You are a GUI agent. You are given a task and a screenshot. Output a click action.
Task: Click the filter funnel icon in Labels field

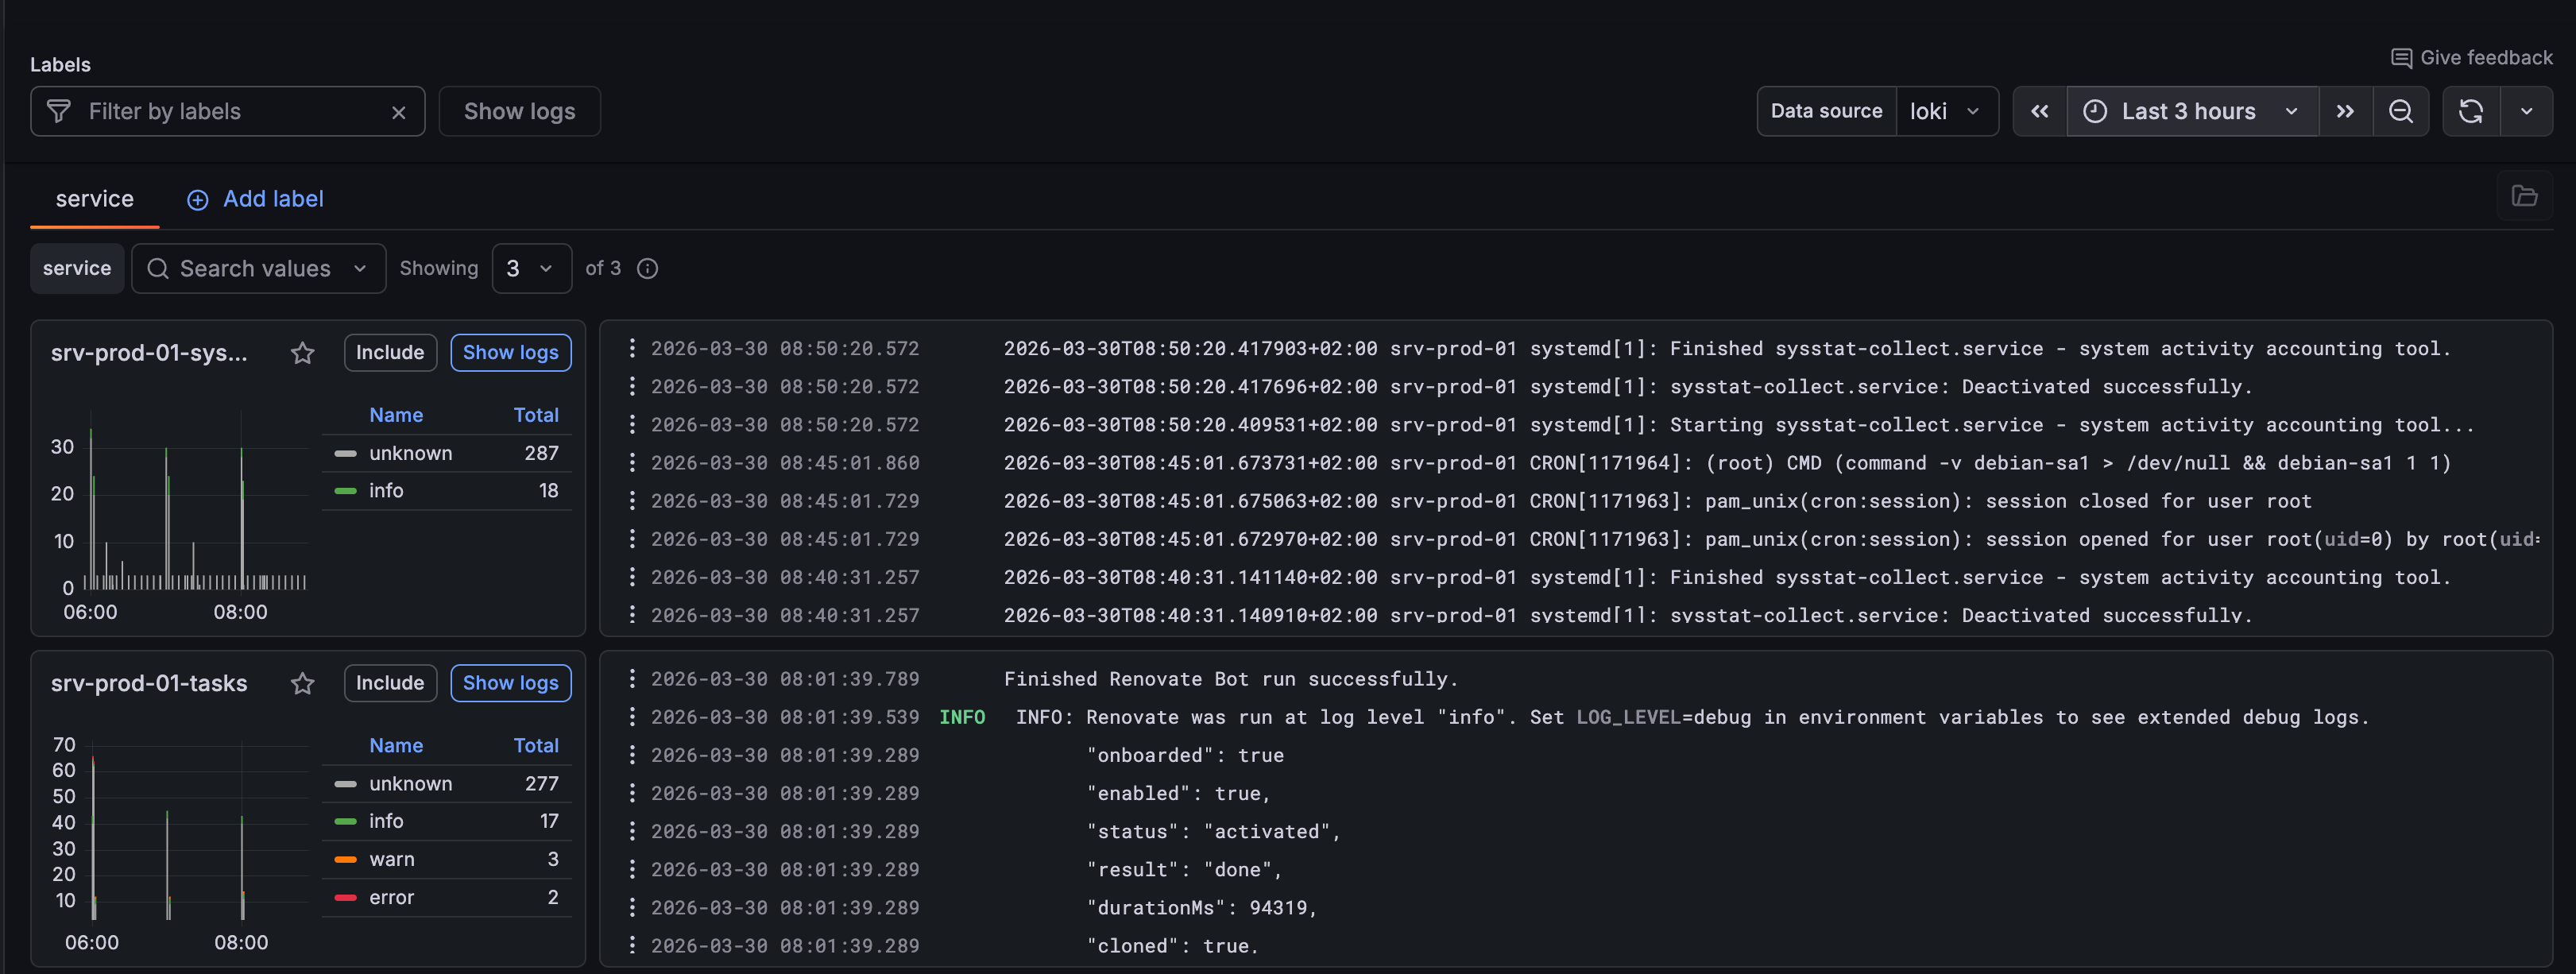pyautogui.click(x=59, y=111)
